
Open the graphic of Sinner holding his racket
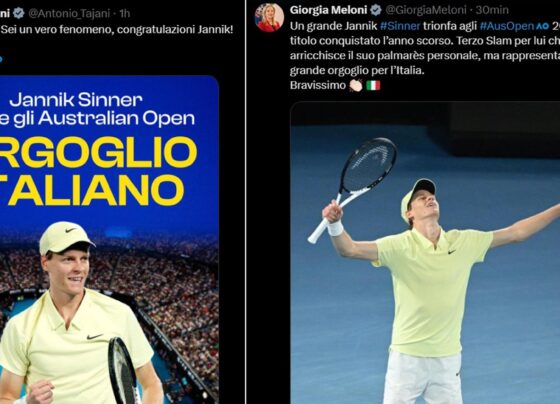pyautogui.click(x=109, y=240)
